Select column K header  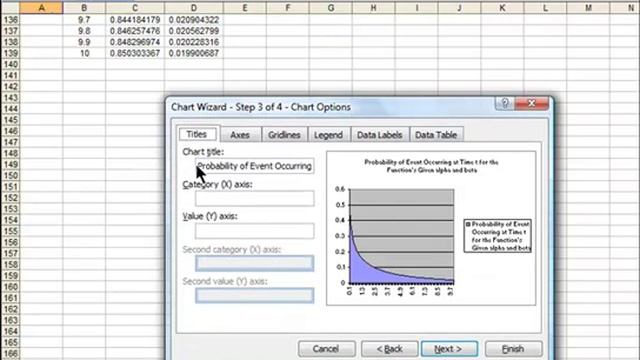pos(502,8)
